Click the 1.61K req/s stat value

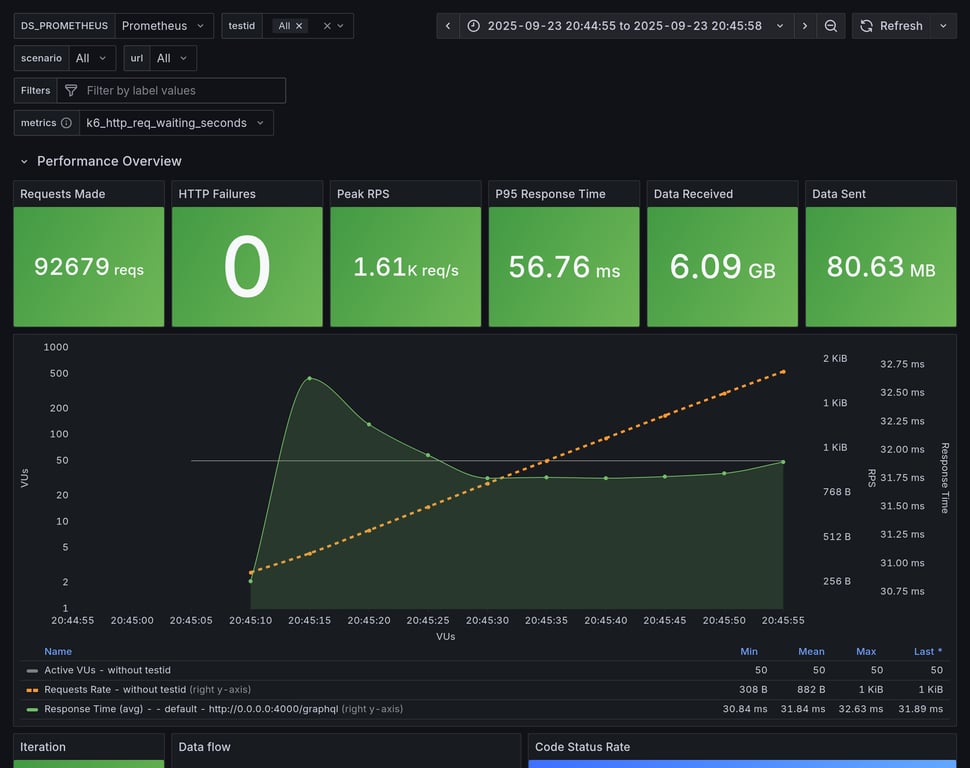pos(406,267)
